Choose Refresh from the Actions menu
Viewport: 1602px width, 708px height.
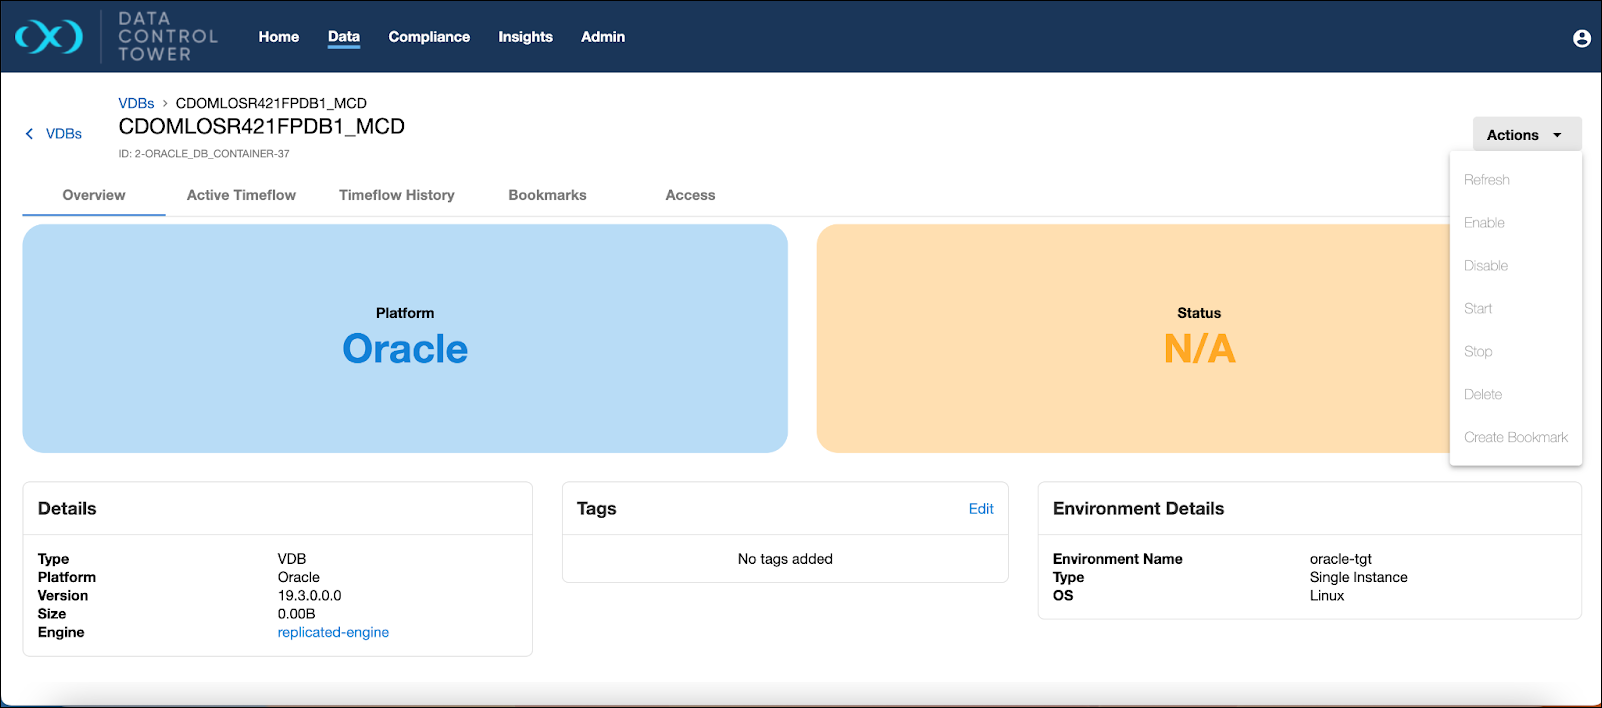click(x=1486, y=180)
